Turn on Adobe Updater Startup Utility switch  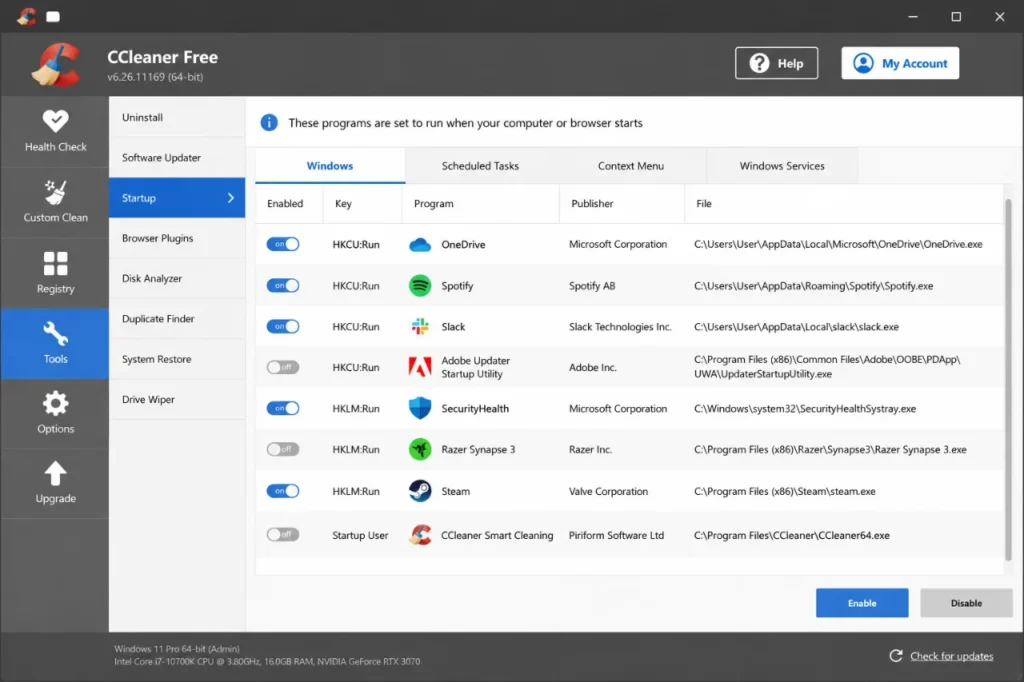click(x=283, y=367)
